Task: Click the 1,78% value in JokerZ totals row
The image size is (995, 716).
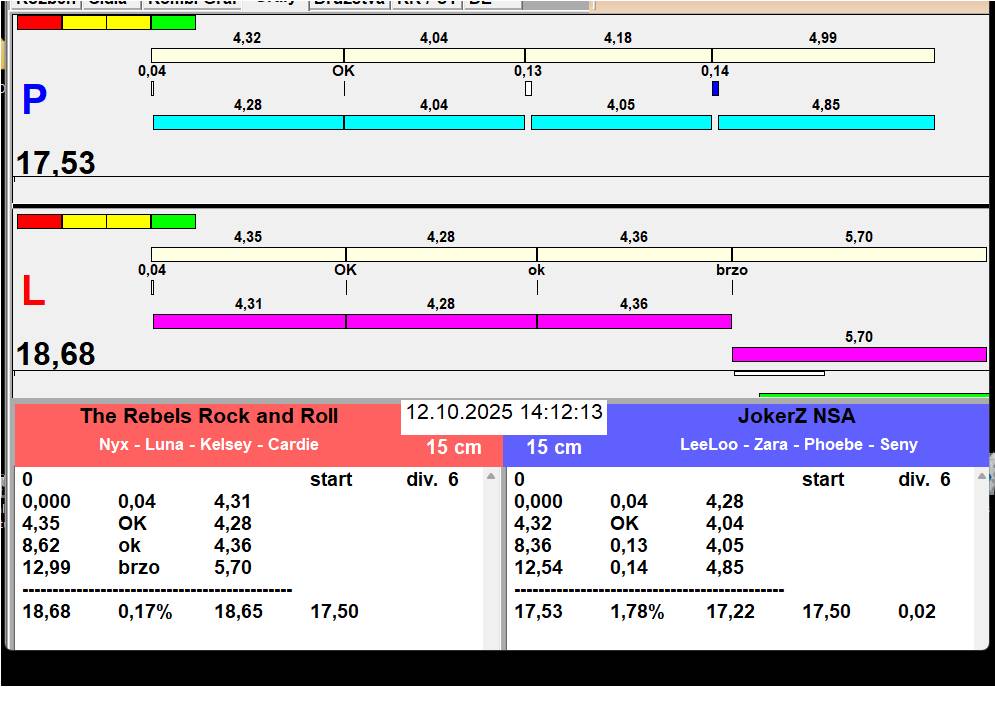Action: (x=637, y=611)
